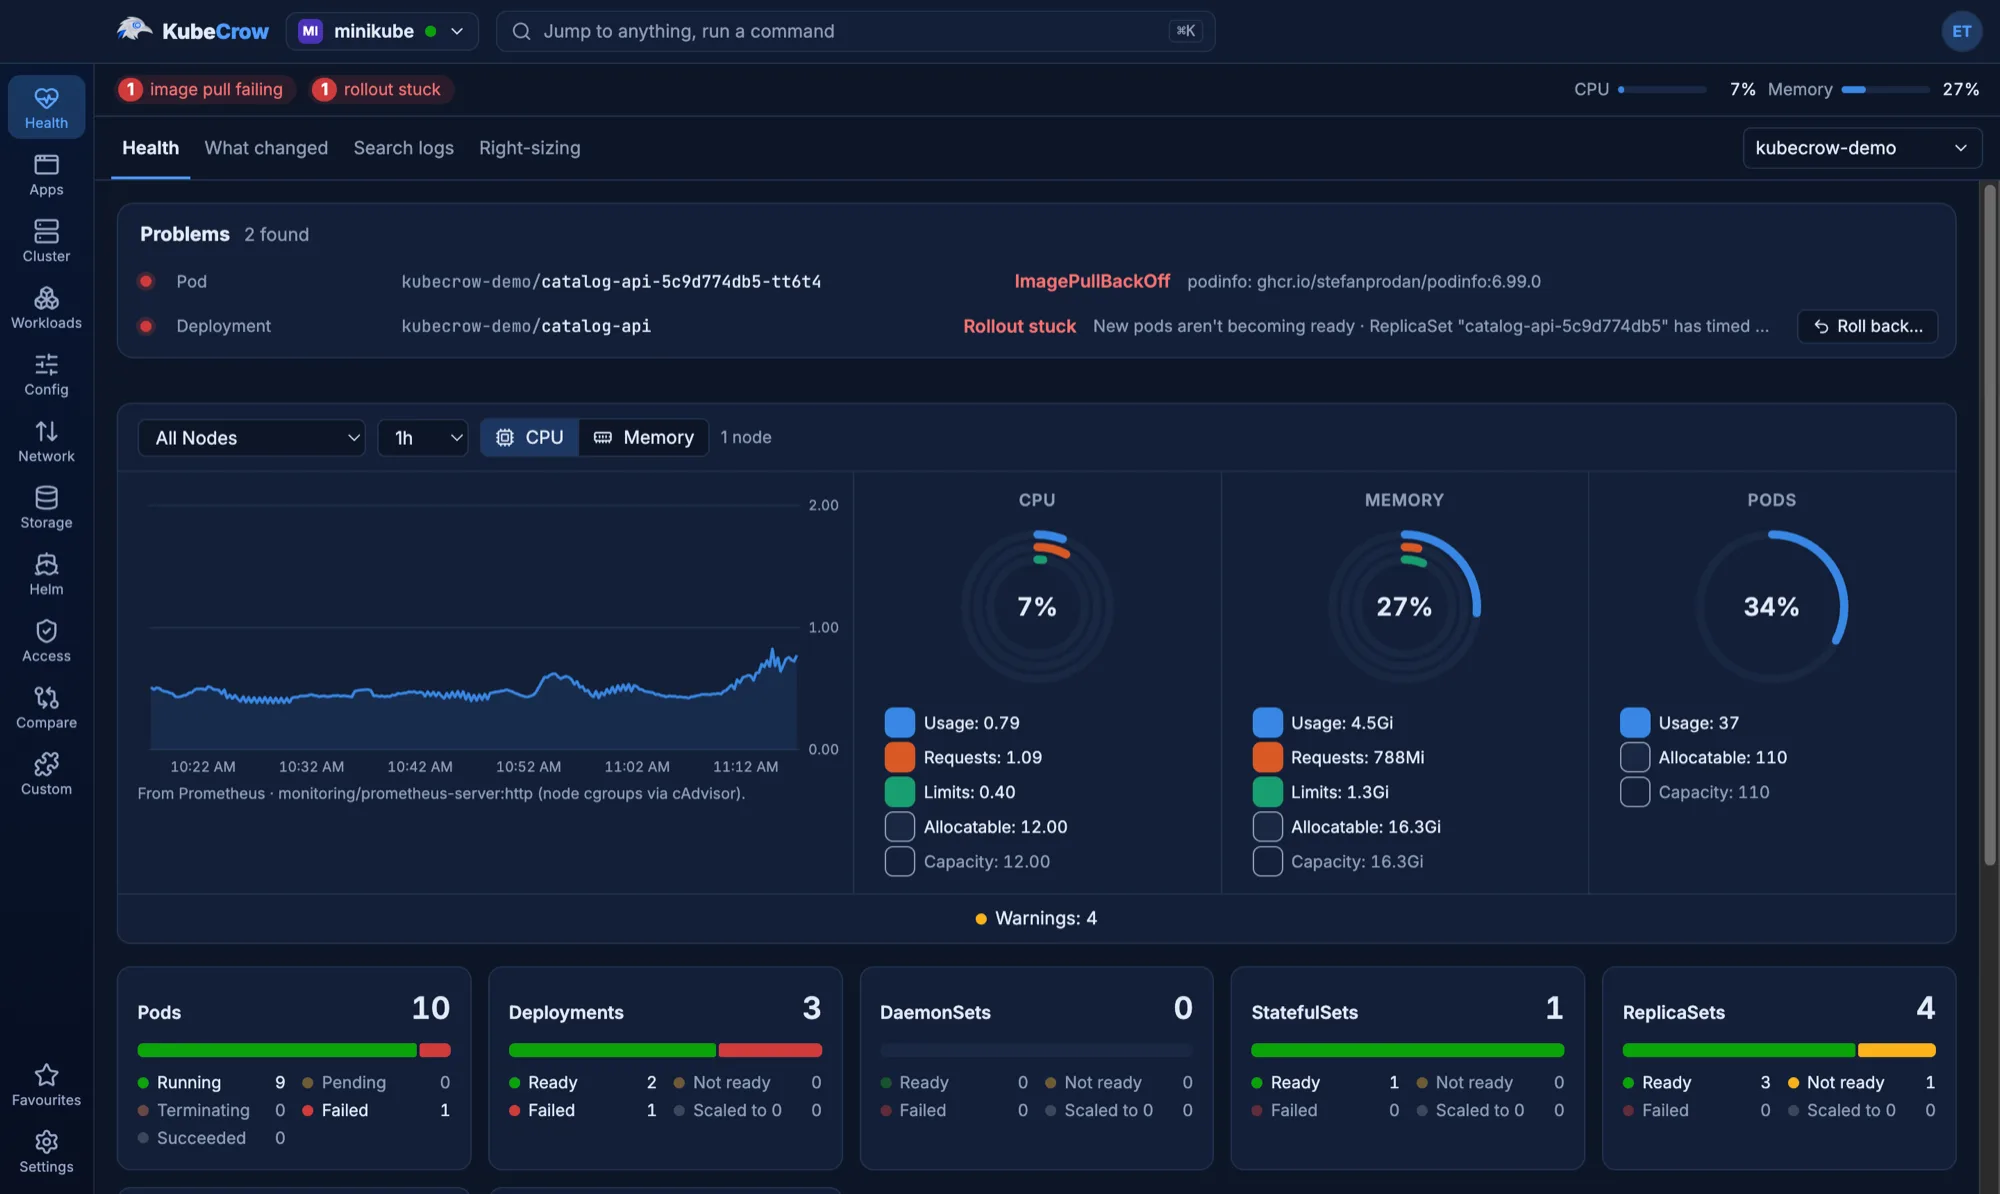The height and width of the screenshot is (1194, 2000).
Task: Open the kubecrow-demo namespace dropdown
Action: 1862,148
